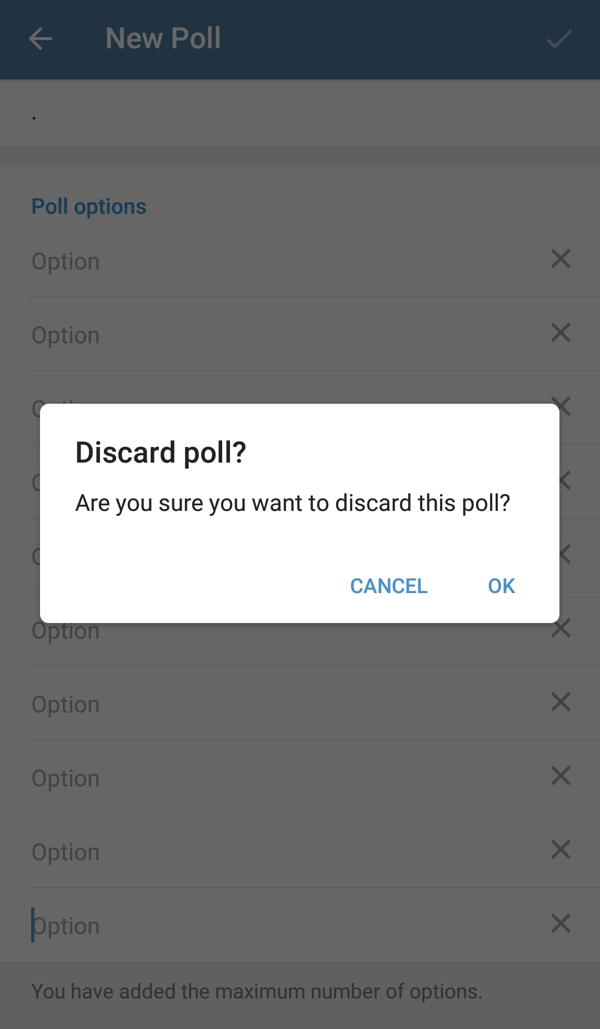The height and width of the screenshot is (1029, 600).
Task: Remove the second poll option
Action: point(560,333)
